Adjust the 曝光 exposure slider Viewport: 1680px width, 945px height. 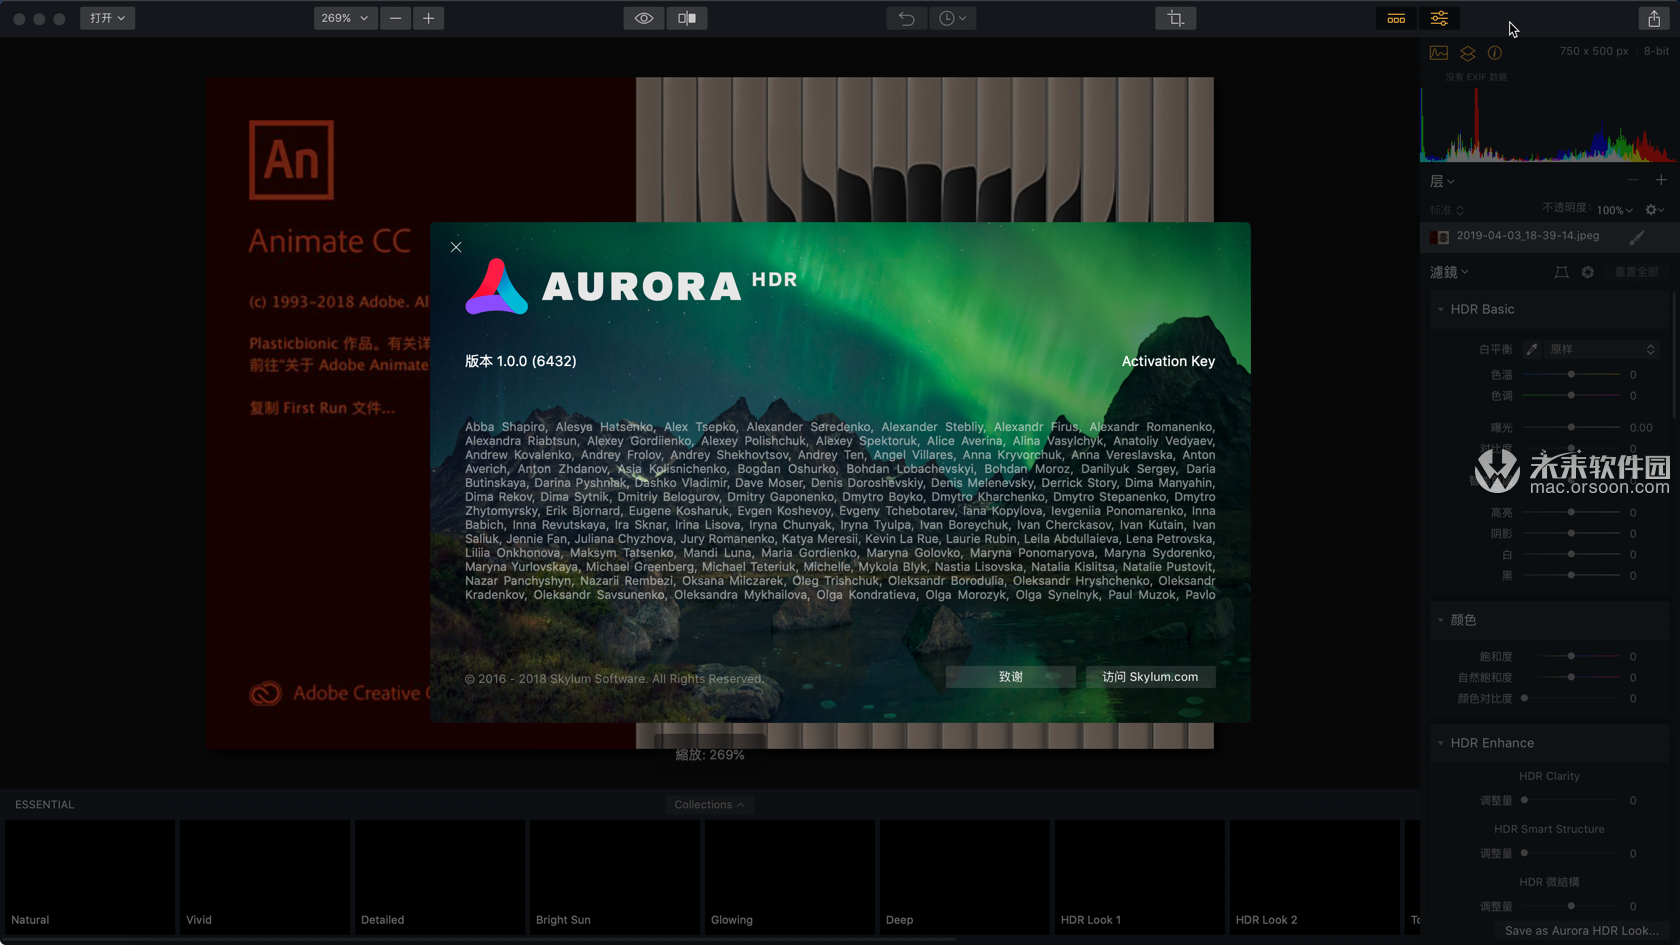1571,427
